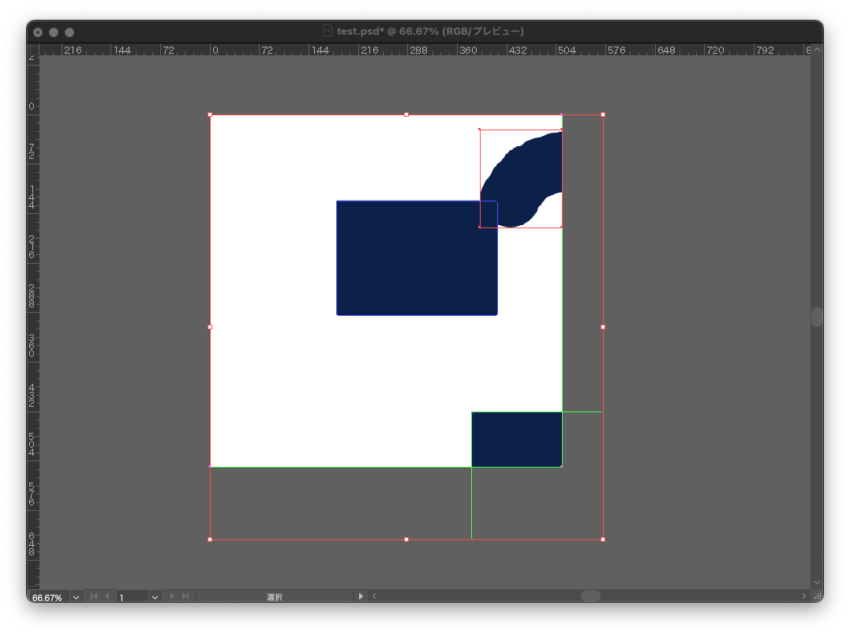This screenshot has height=635, width=850.
Task: Click the first artboard navigation icon
Action: (92, 596)
